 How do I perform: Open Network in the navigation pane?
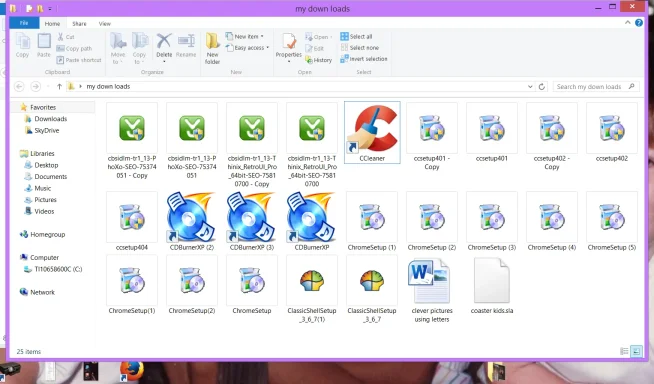tap(42, 292)
